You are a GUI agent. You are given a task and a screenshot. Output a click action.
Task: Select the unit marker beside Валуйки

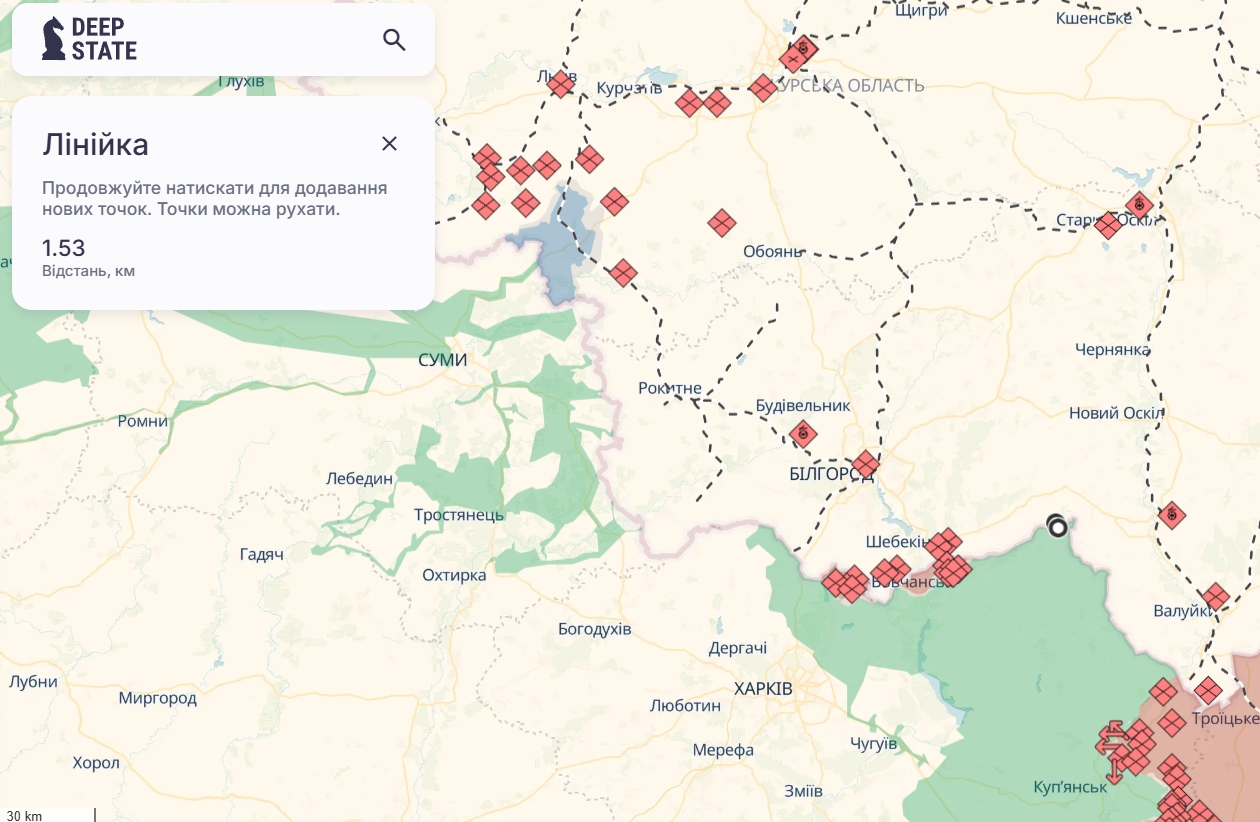pos(1215,598)
